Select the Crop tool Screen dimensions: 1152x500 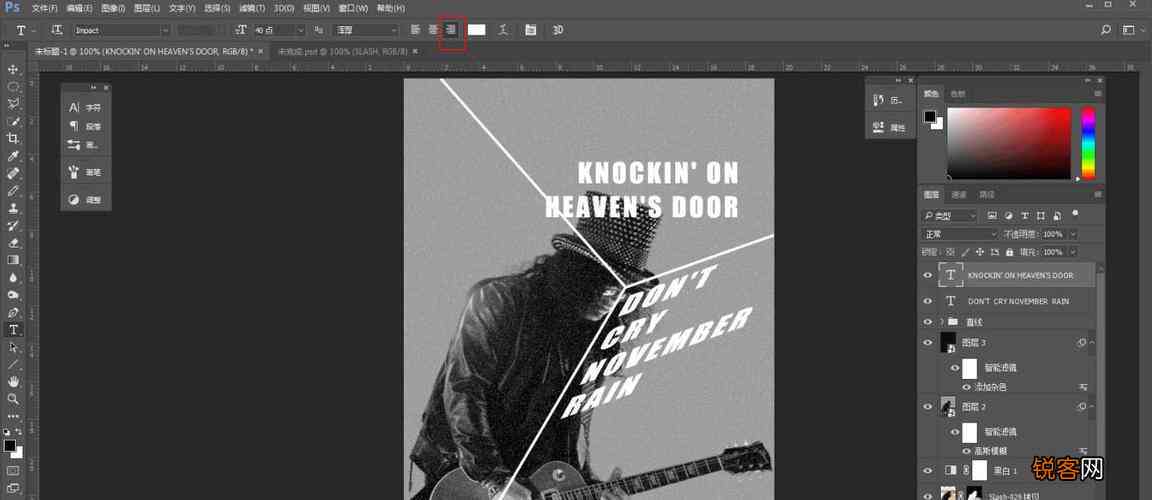coord(12,138)
